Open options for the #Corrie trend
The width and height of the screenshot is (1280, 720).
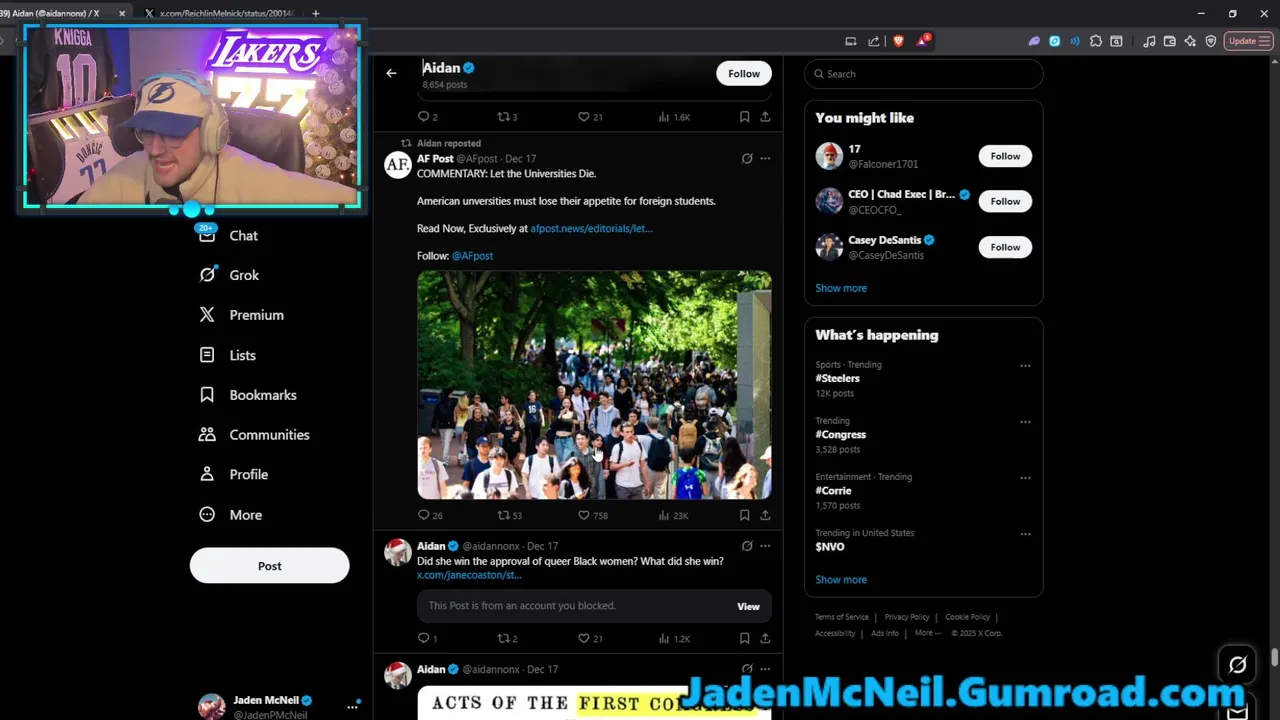[1025, 478]
